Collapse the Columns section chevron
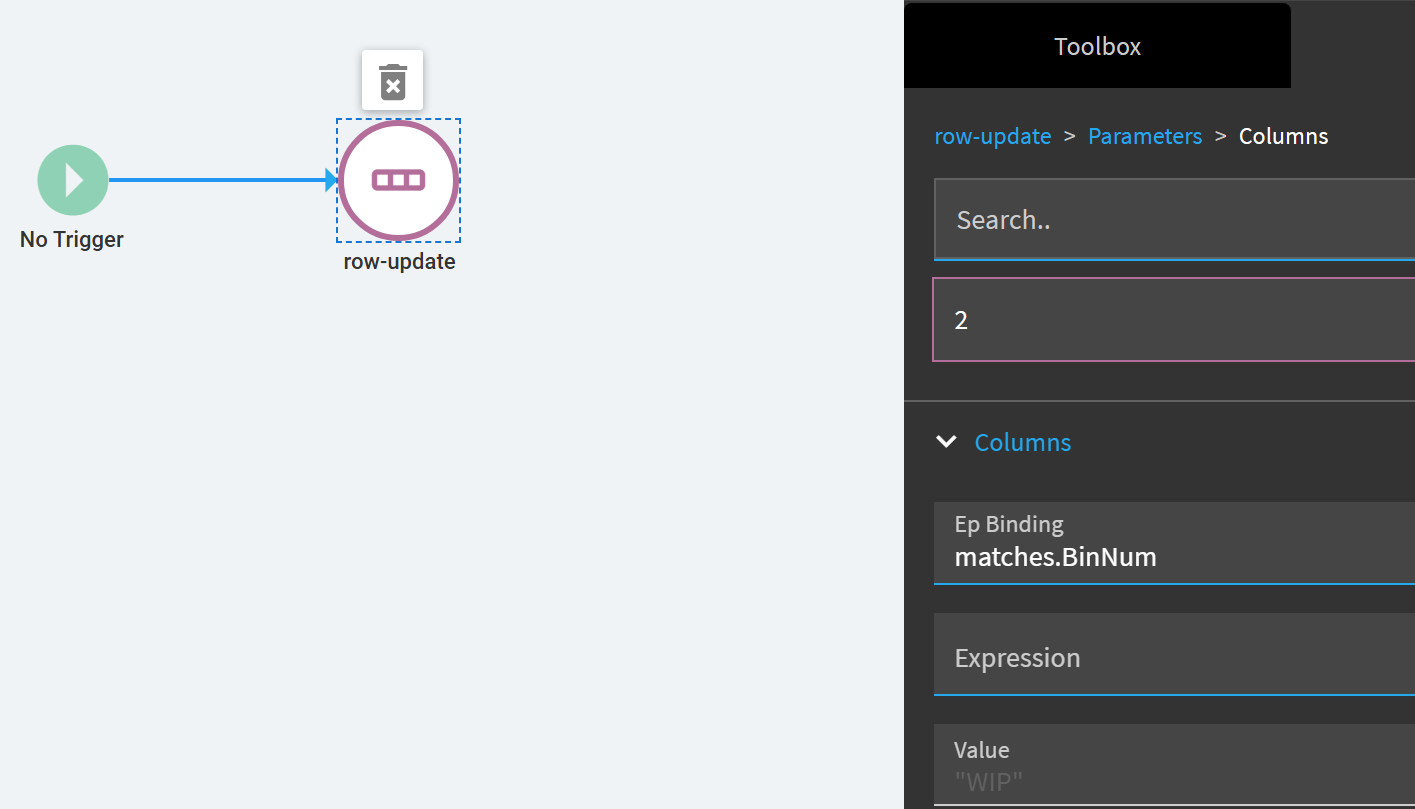Viewport: 1415px width, 809px height. (946, 442)
